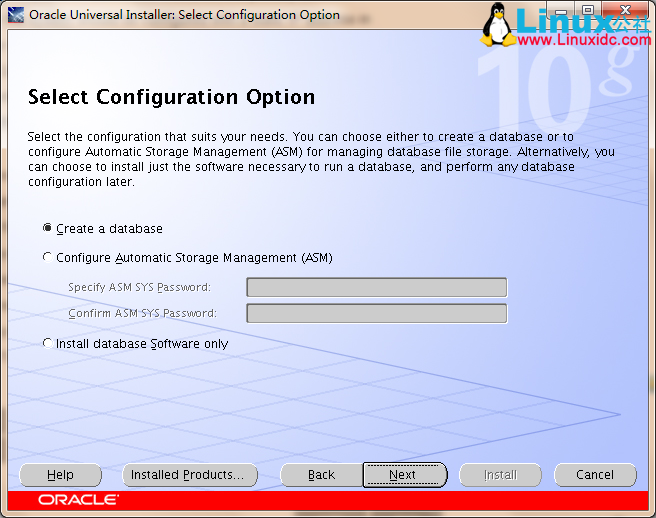
Task: View Installed Products list
Action: pos(190,475)
